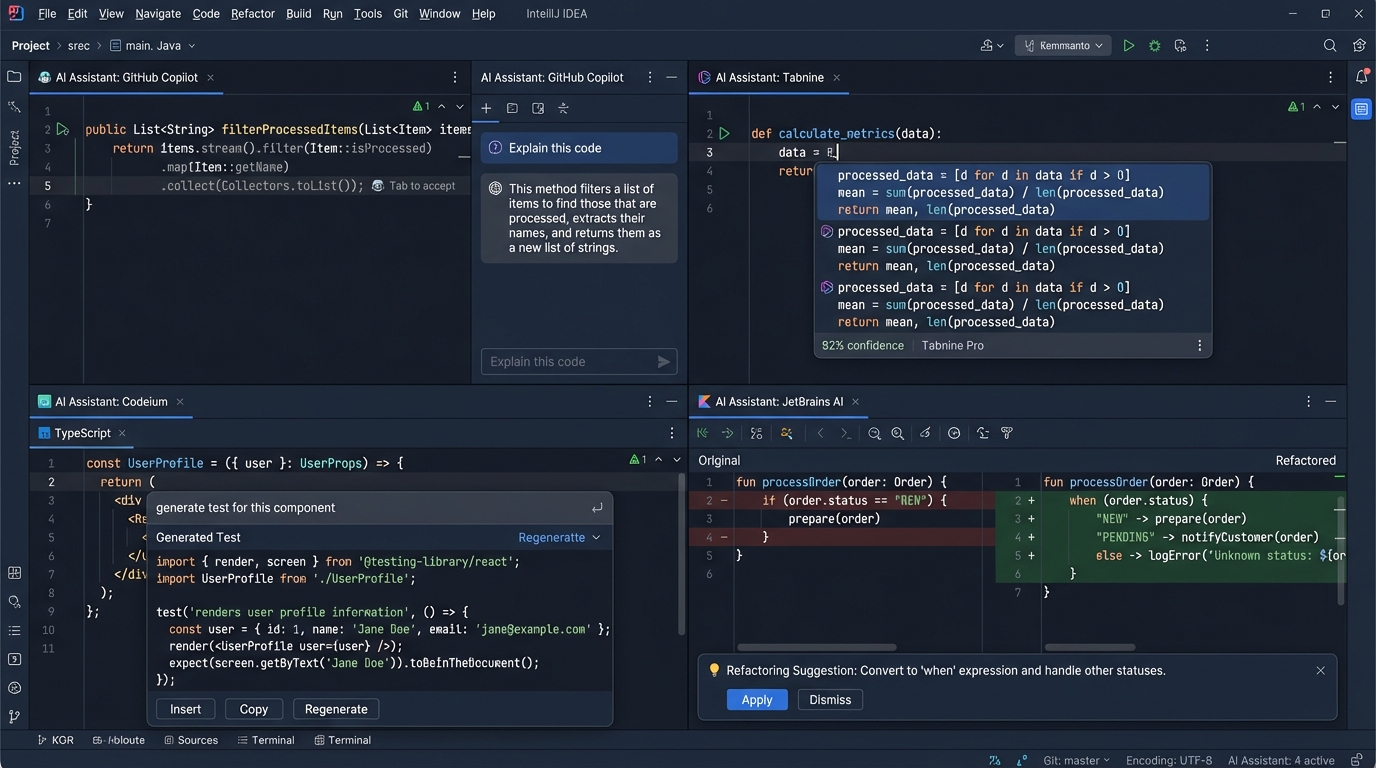This screenshot has height=768, width=1376.
Task: Copy the generated test code
Action: click(x=253, y=708)
